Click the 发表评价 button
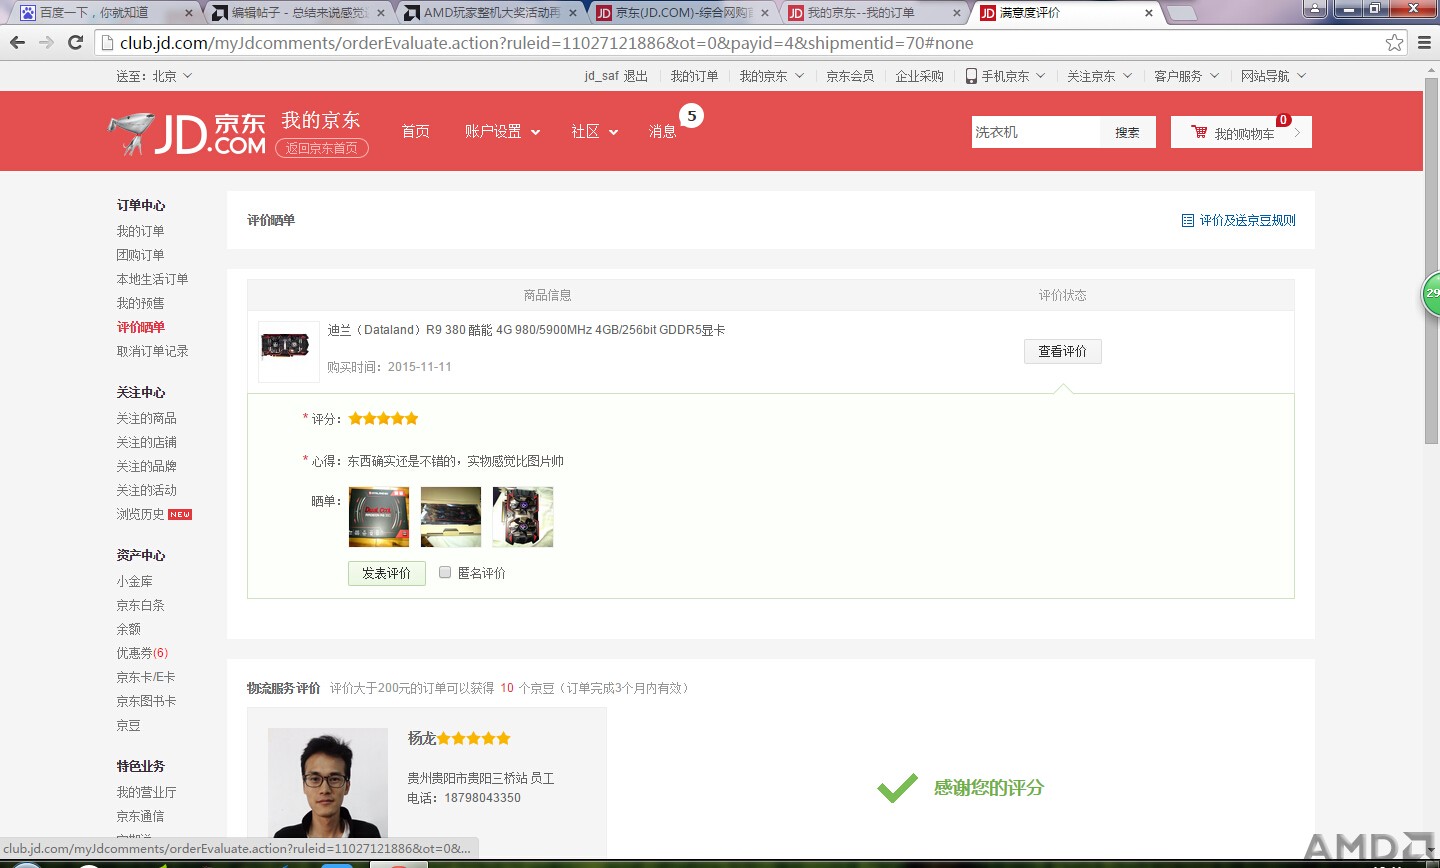1440x868 pixels. pos(387,573)
